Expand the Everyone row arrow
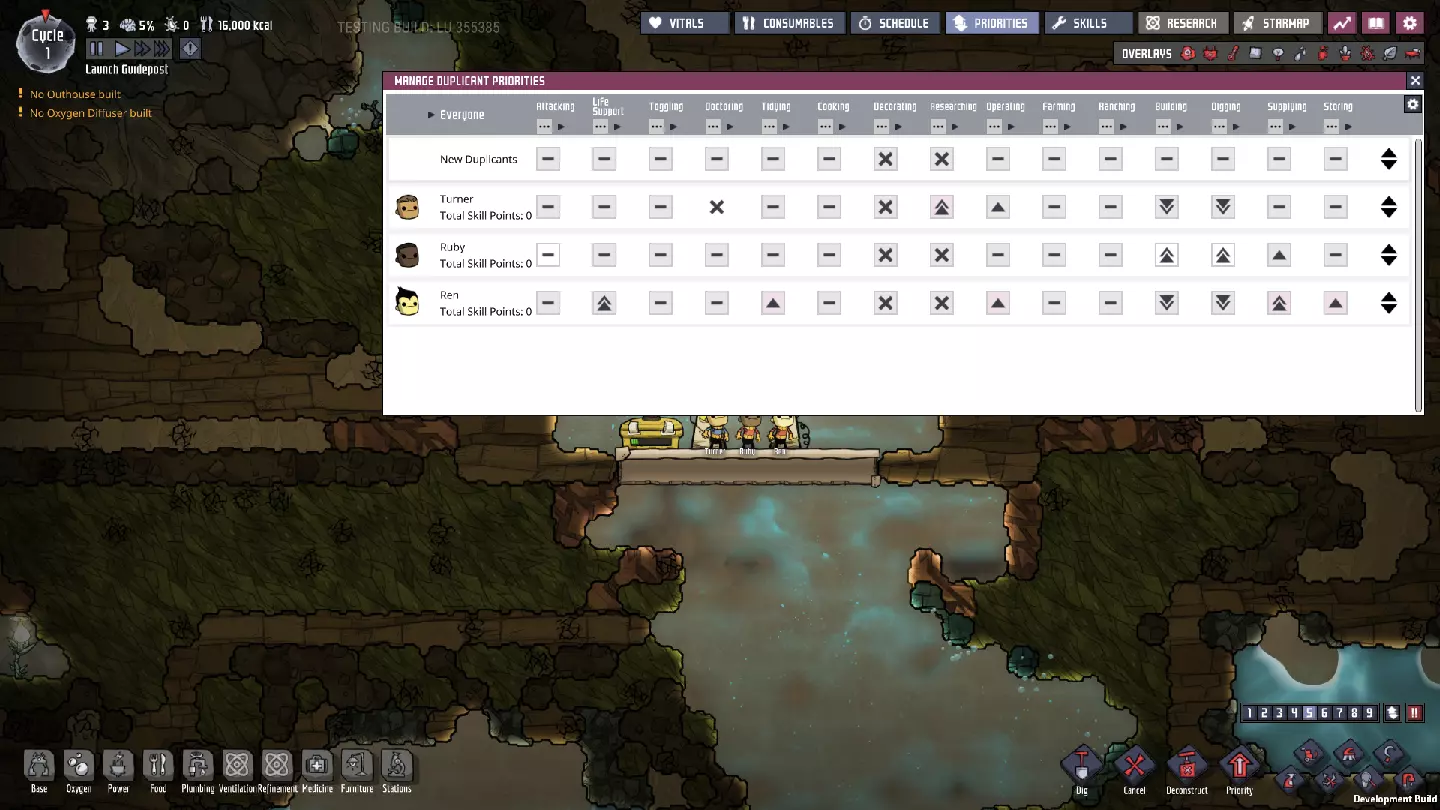The image size is (1440, 810). coord(431,115)
